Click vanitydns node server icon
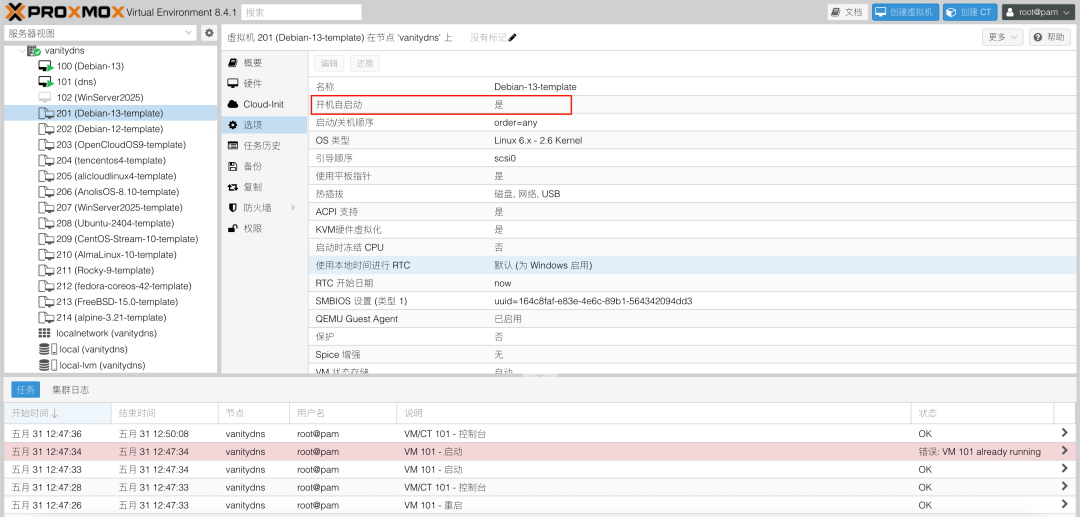Screen dimensions: 1080x517 point(34,51)
